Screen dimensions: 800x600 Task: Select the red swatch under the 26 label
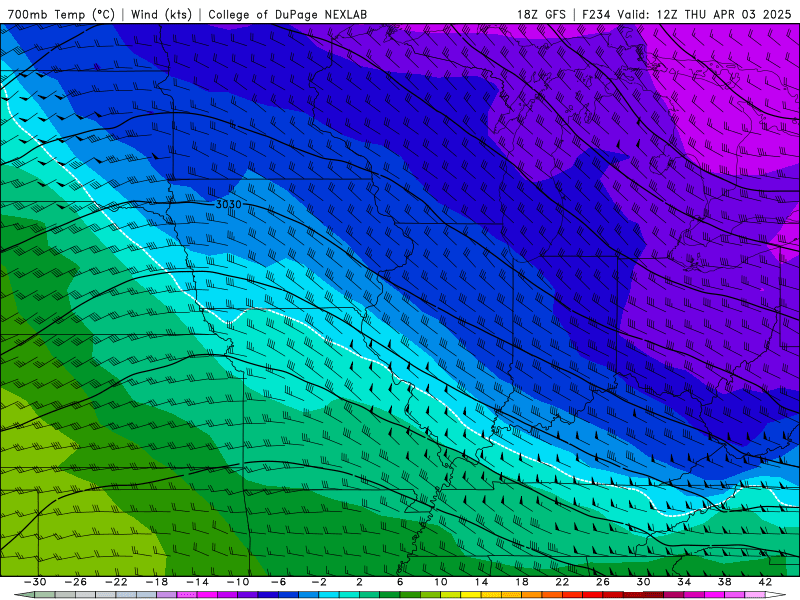click(x=592, y=595)
